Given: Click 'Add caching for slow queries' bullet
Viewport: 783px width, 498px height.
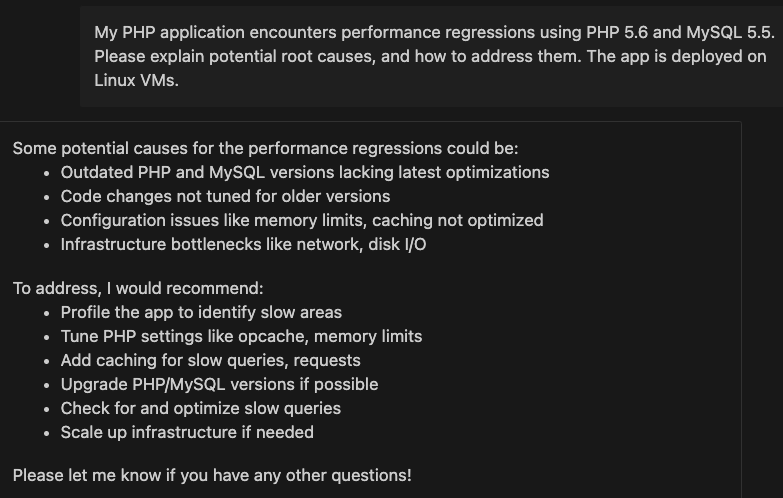Looking at the screenshot, I should click(210, 360).
